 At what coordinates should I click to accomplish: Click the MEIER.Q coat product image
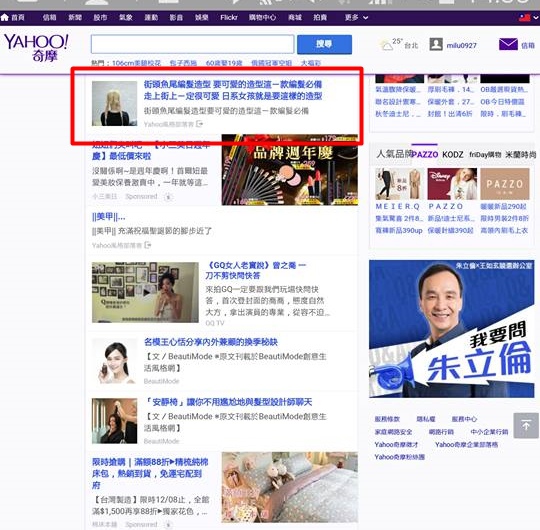[x=400, y=184]
